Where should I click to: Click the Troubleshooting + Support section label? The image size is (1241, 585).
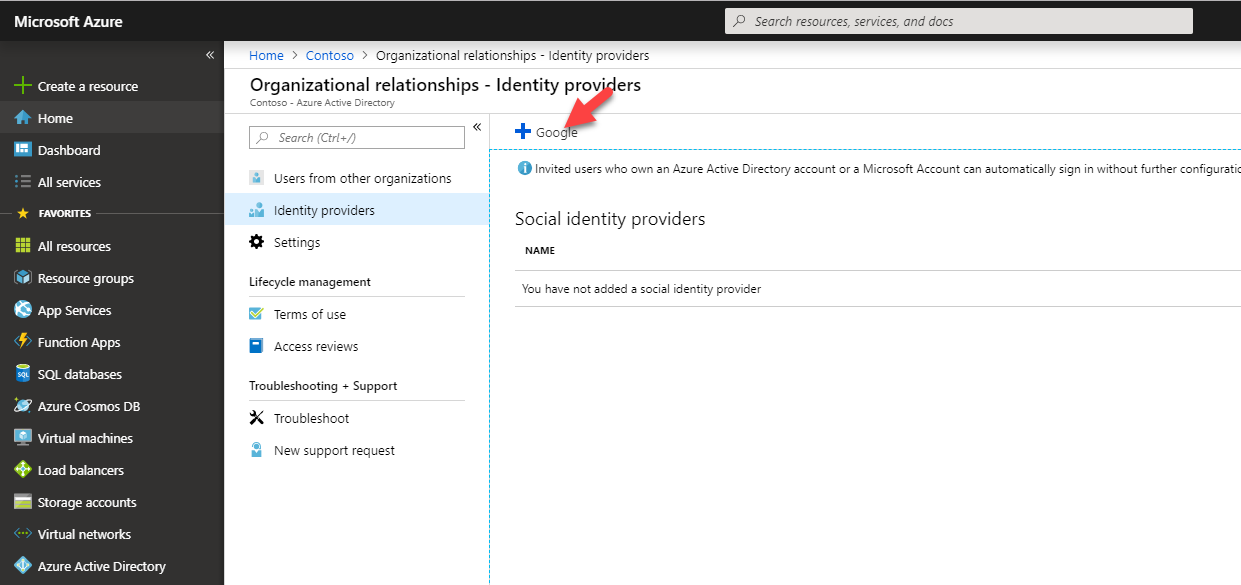(323, 386)
